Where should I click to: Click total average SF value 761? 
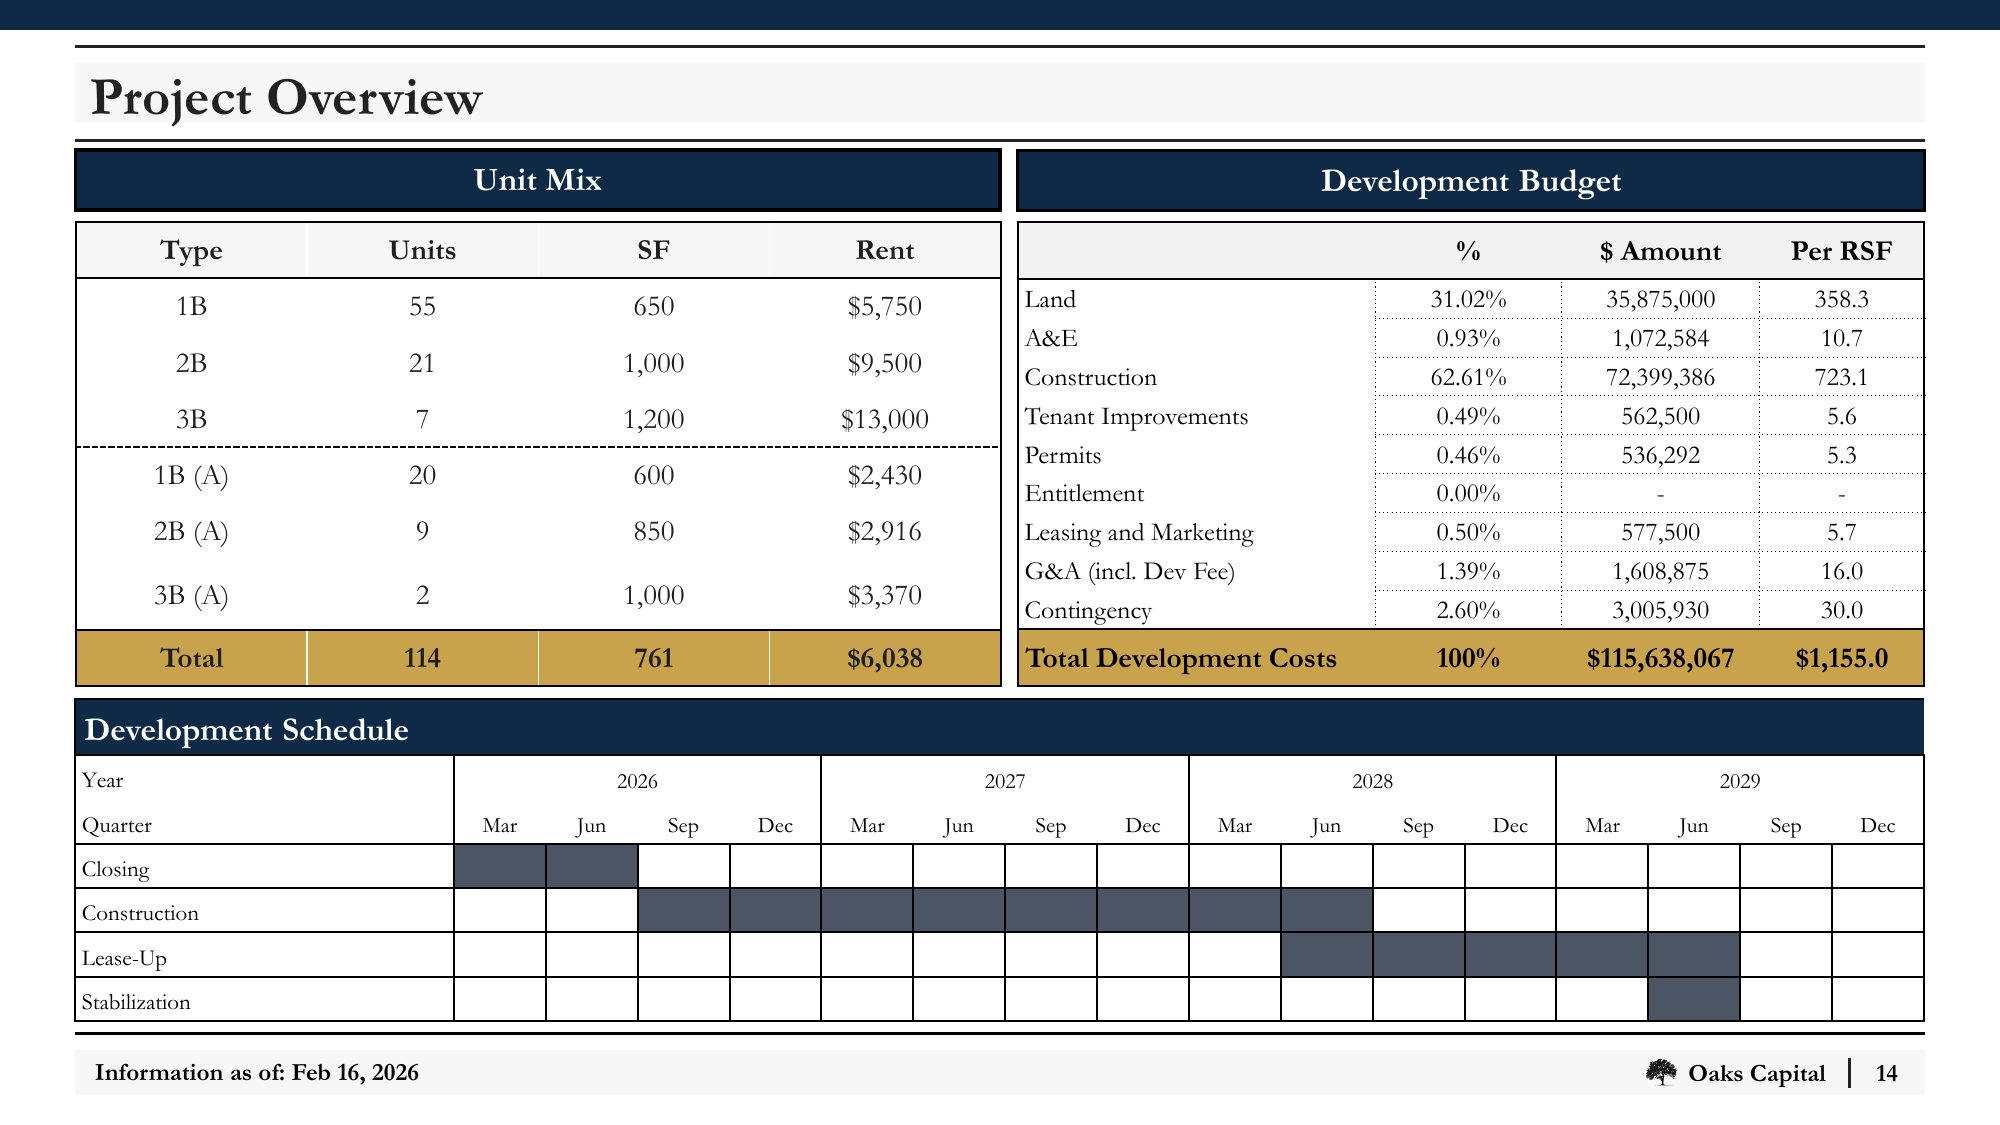(x=653, y=658)
